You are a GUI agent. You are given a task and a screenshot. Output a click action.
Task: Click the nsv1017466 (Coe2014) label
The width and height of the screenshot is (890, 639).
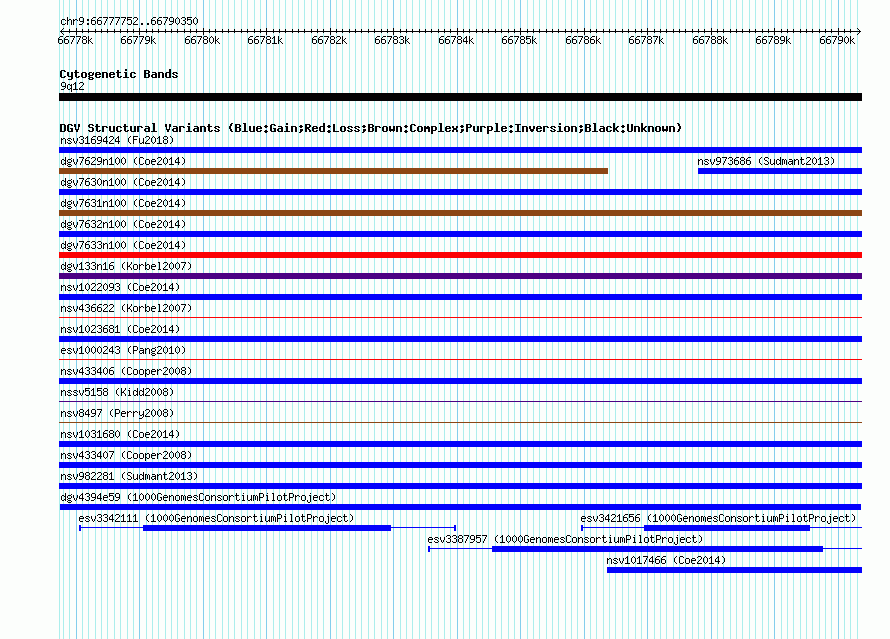(x=666, y=560)
